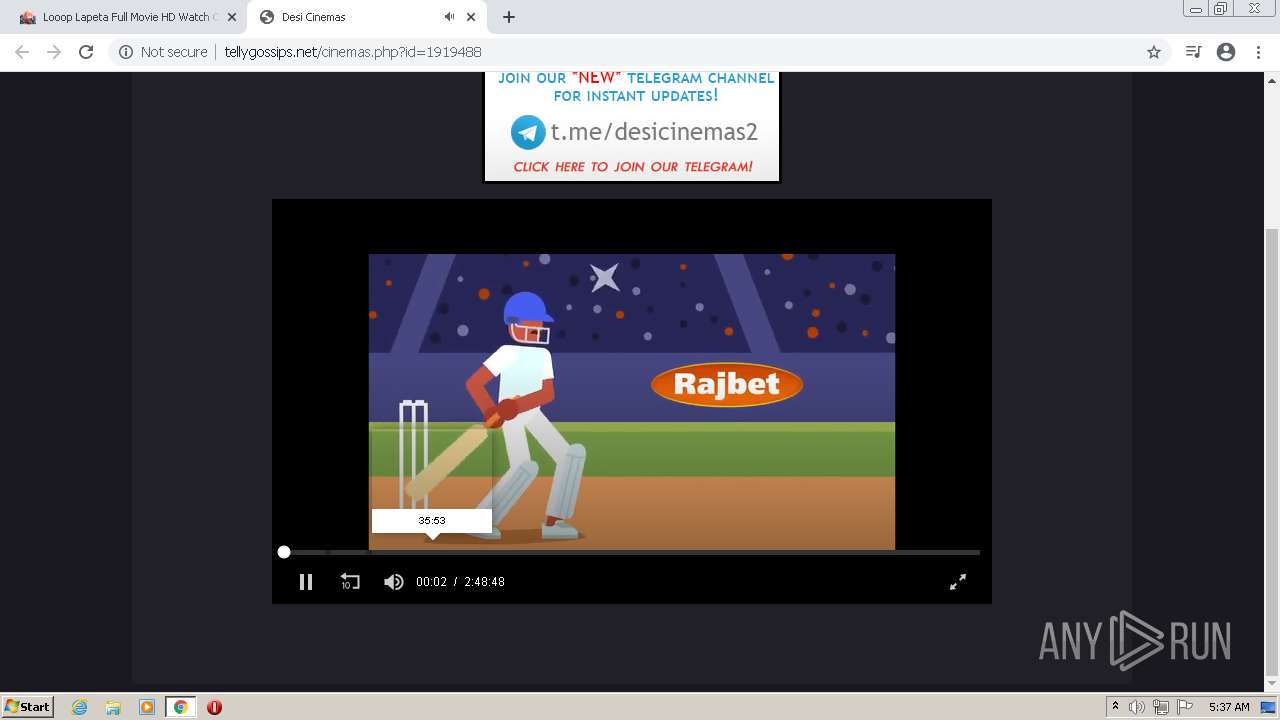The height and width of the screenshot is (720, 1280).
Task: Click here to join our Telegram
Action: 633,167
